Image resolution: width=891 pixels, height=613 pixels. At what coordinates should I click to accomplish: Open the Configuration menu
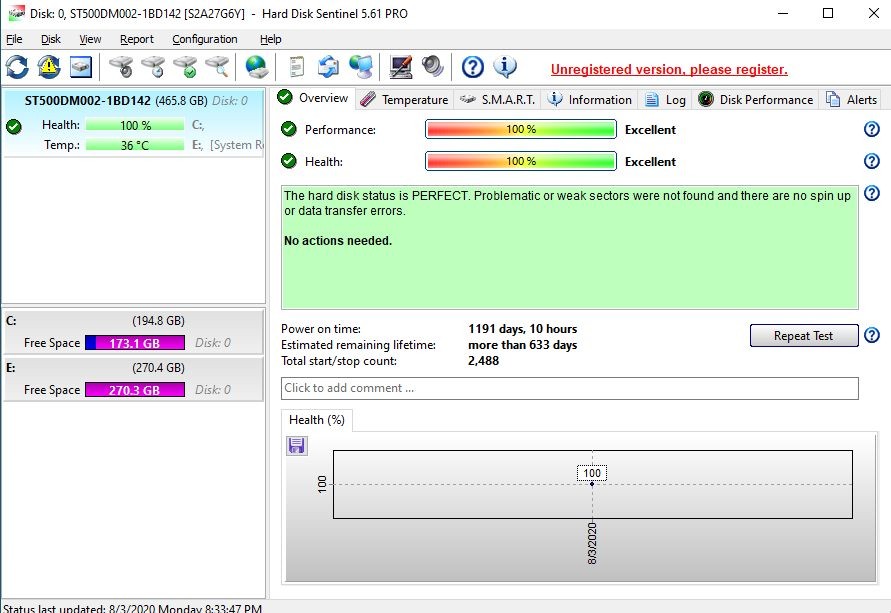[x=204, y=39]
